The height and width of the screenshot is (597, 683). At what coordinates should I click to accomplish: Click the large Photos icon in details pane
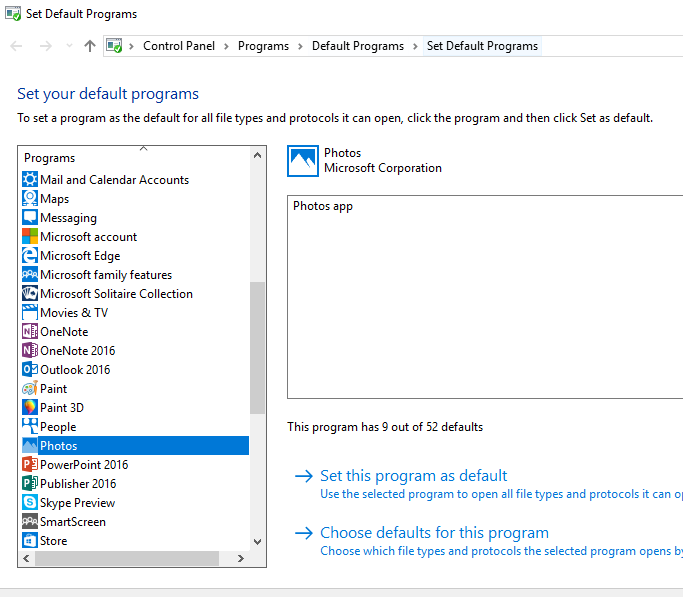pos(303,161)
